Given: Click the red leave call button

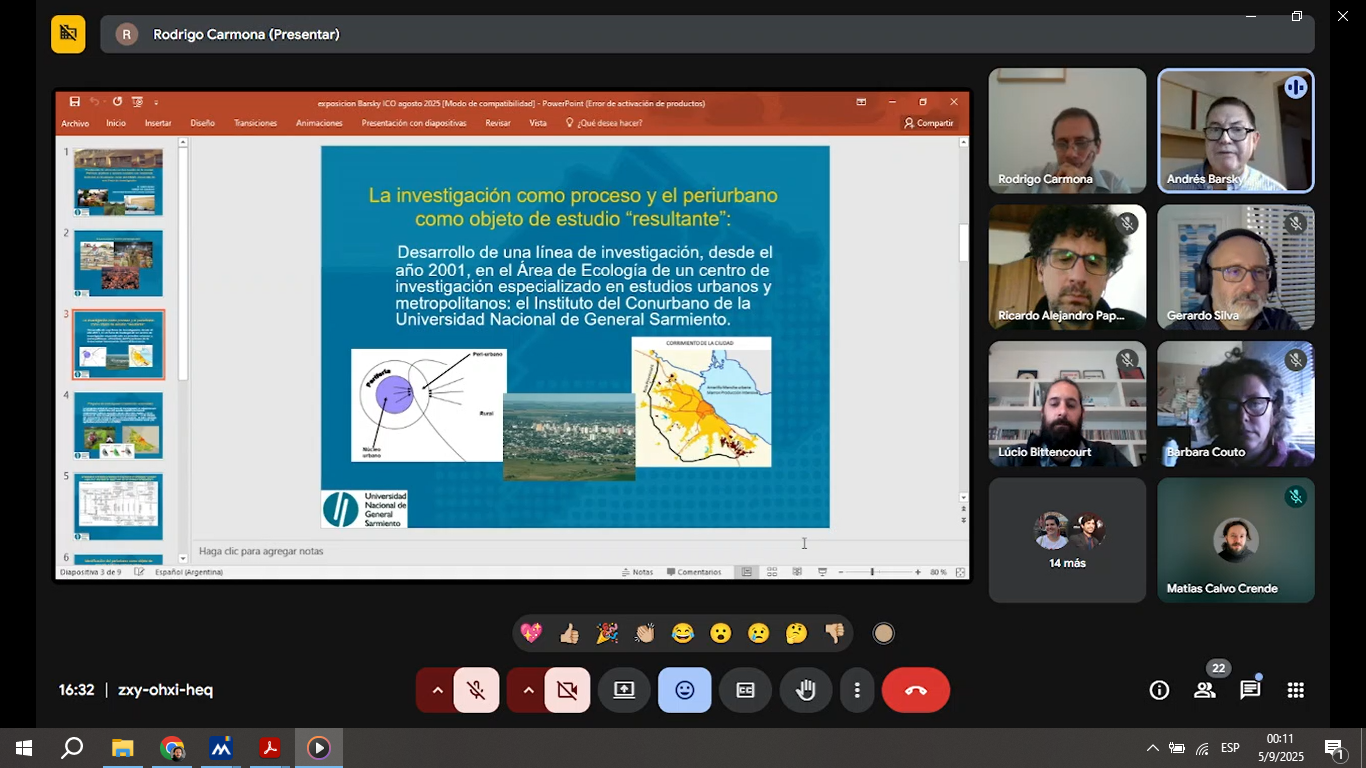Looking at the screenshot, I should (916, 690).
